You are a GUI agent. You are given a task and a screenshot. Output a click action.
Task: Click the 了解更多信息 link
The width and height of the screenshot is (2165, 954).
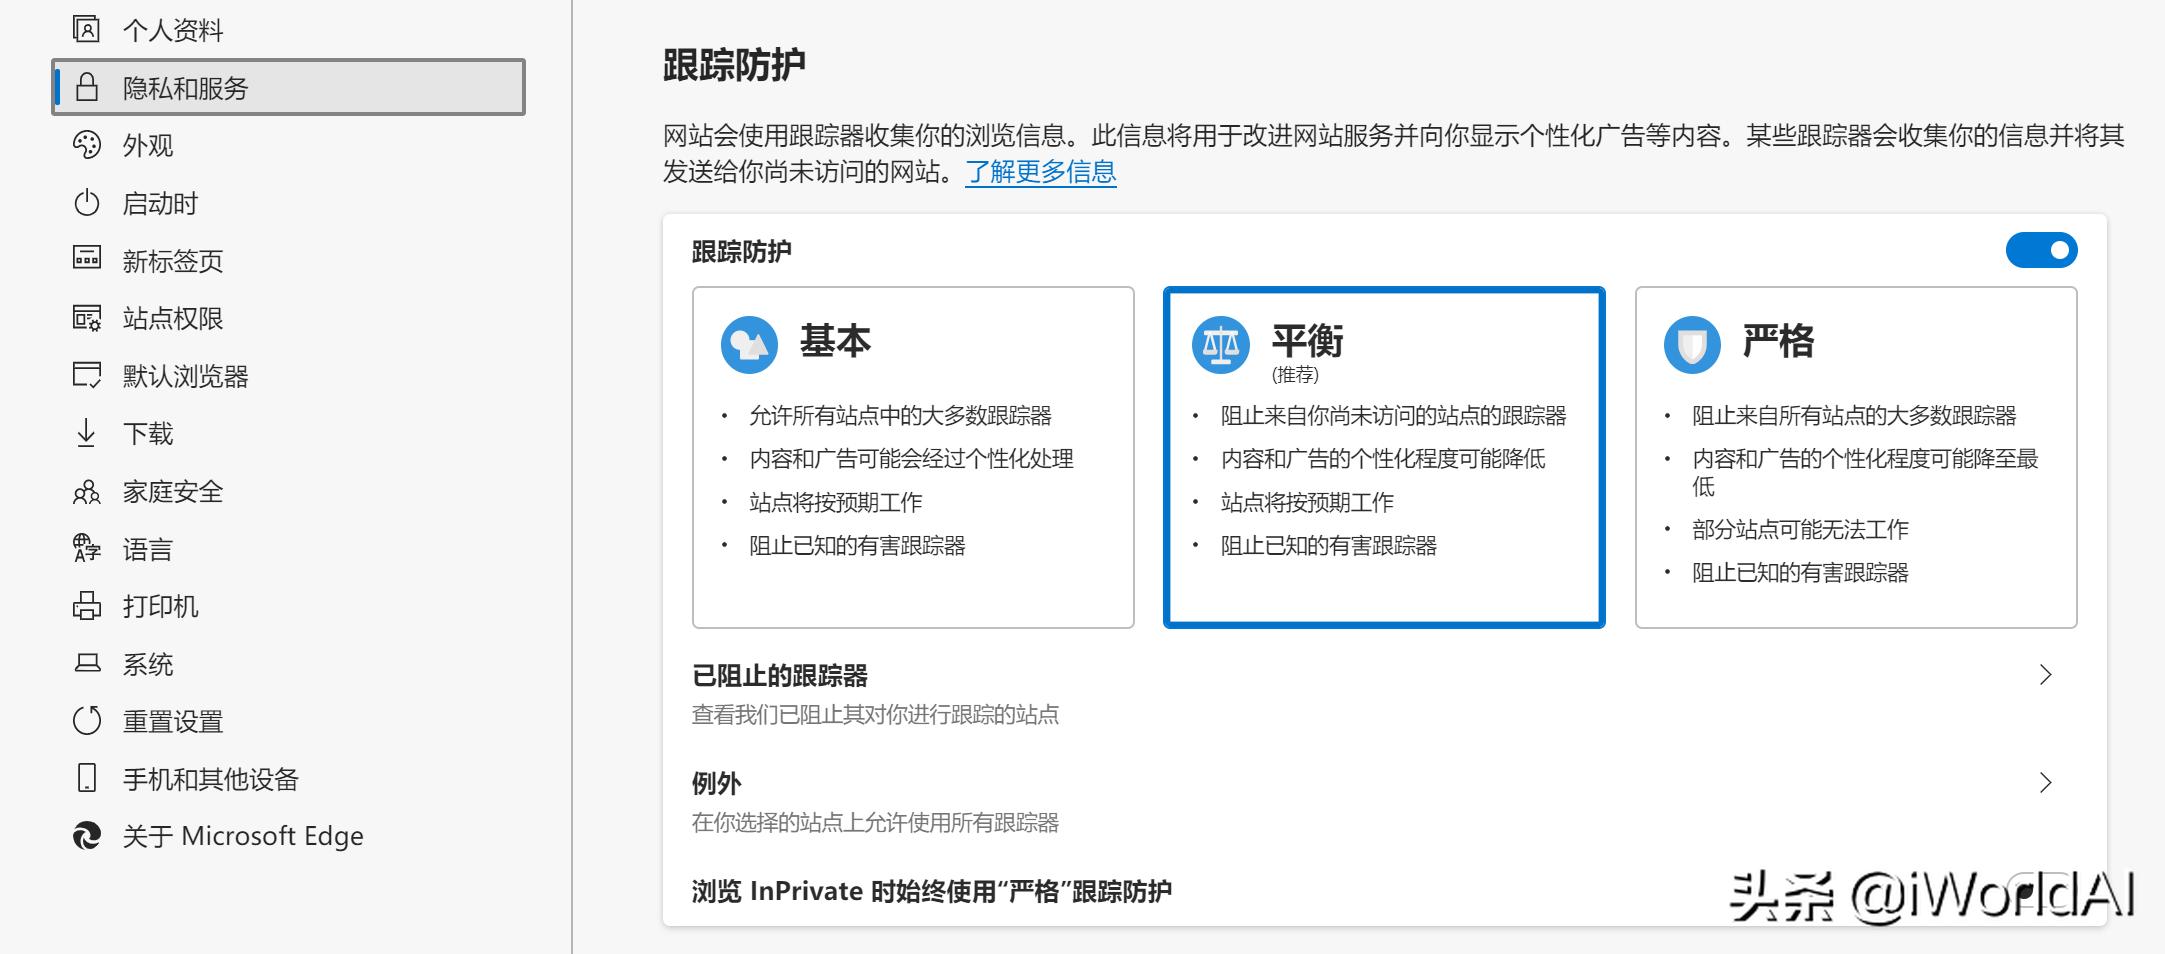(1040, 173)
